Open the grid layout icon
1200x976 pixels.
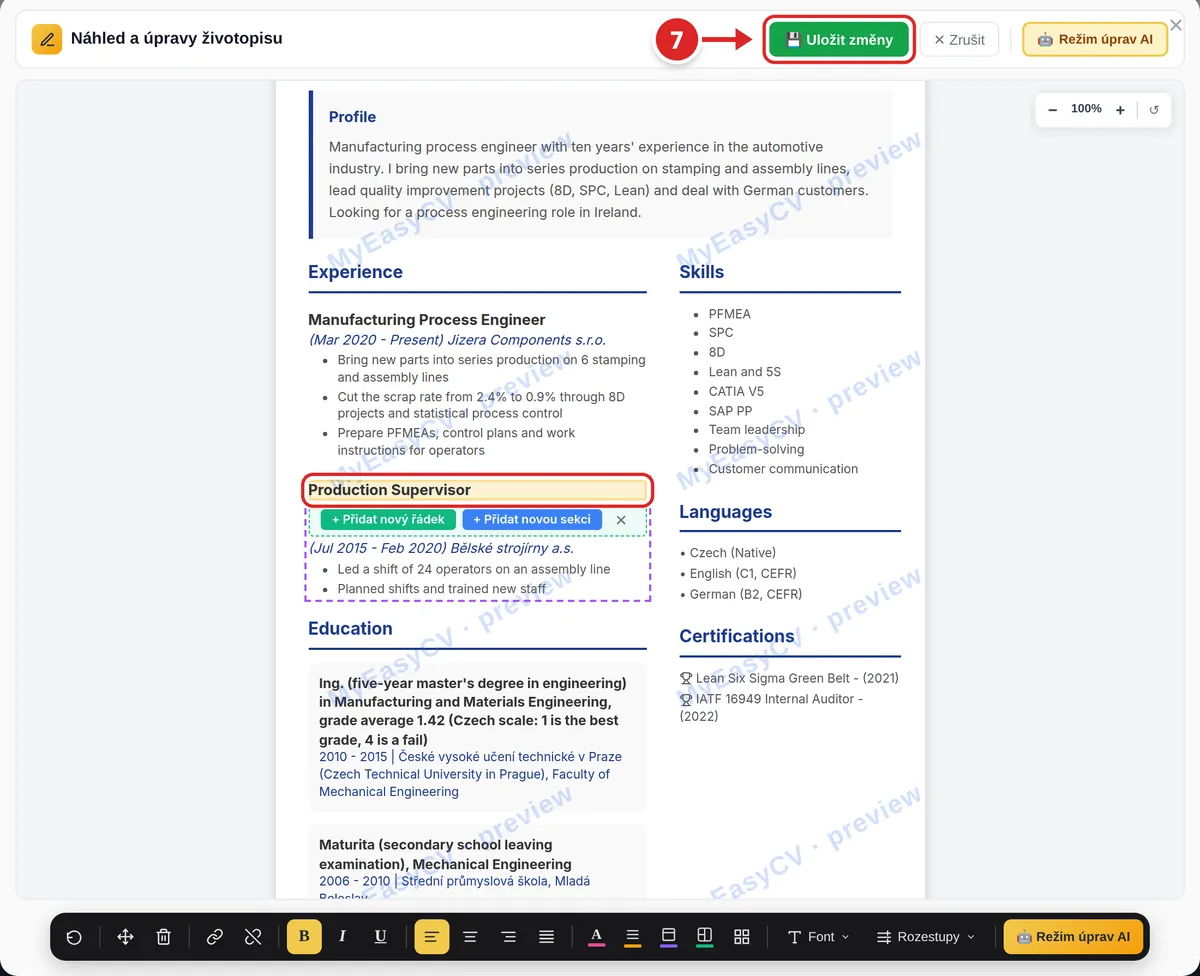pyautogui.click(x=742, y=937)
